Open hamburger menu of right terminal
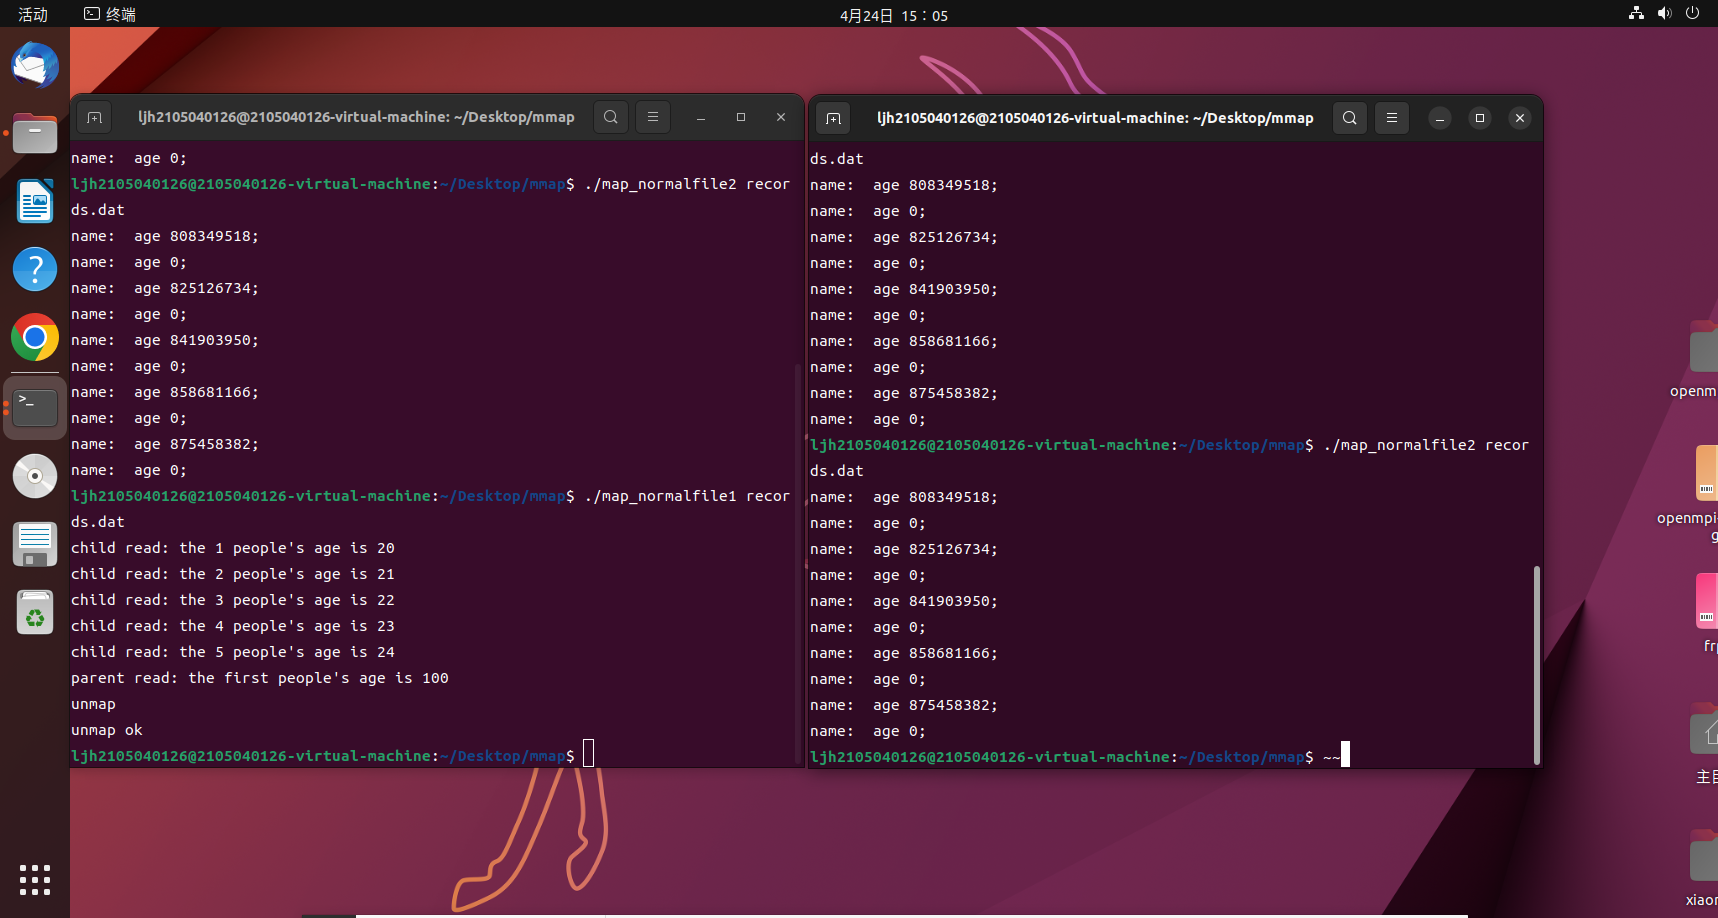Image resolution: width=1718 pixels, height=918 pixels. pyautogui.click(x=1392, y=118)
